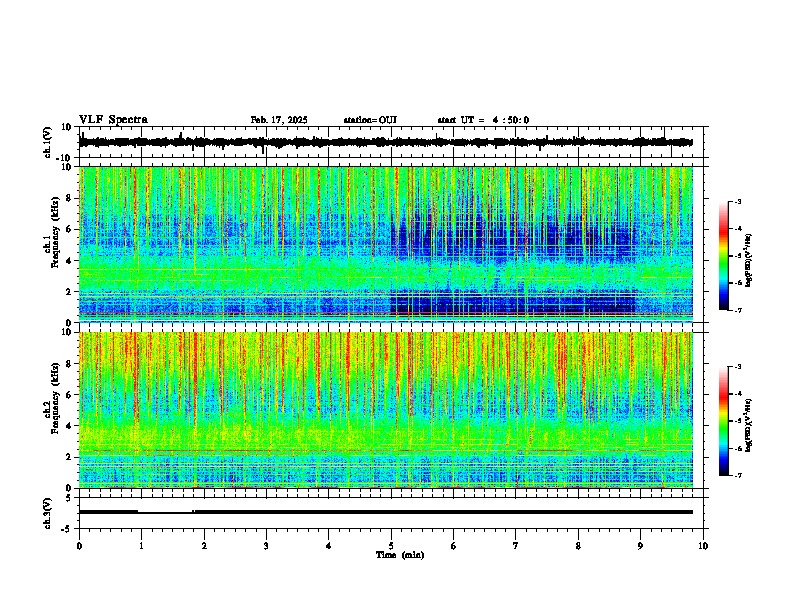
Task: Click the ch.1 waveform "-10" tick label
Action: point(65,158)
